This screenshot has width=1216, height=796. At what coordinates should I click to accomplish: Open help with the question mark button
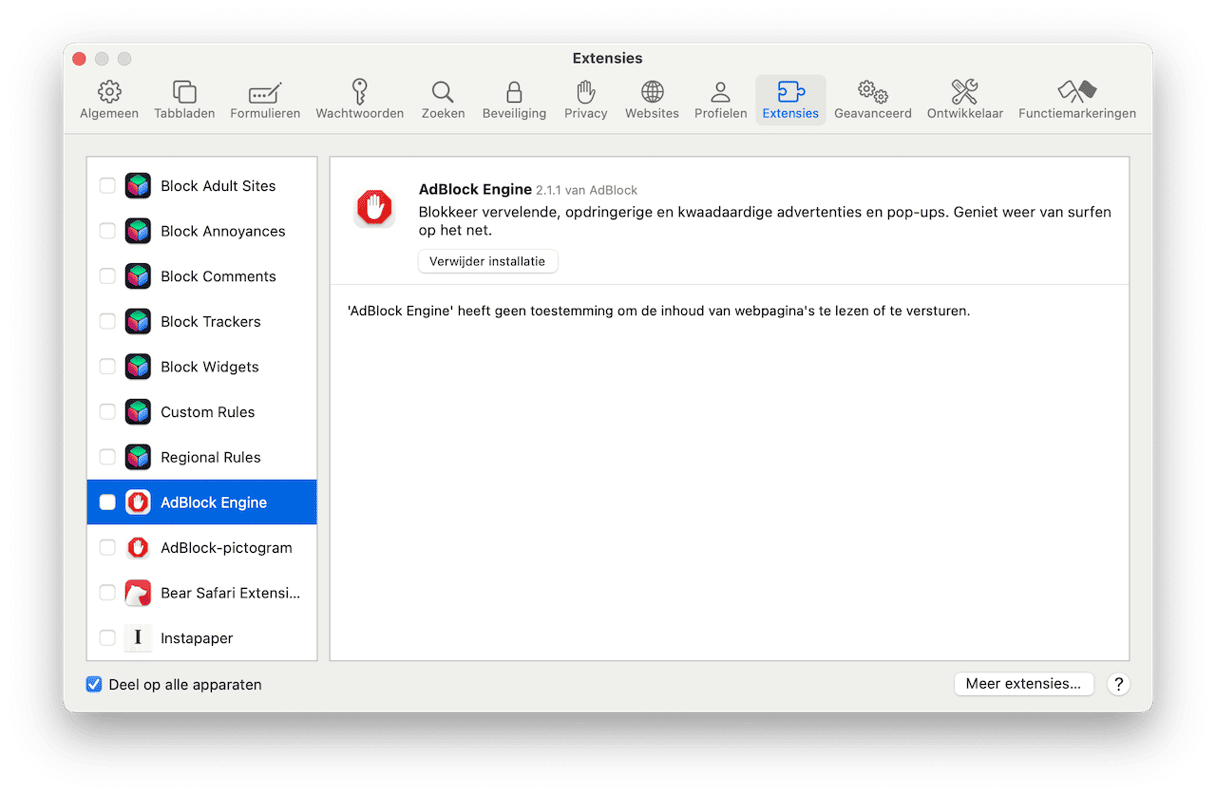click(x=1119, y=684)
